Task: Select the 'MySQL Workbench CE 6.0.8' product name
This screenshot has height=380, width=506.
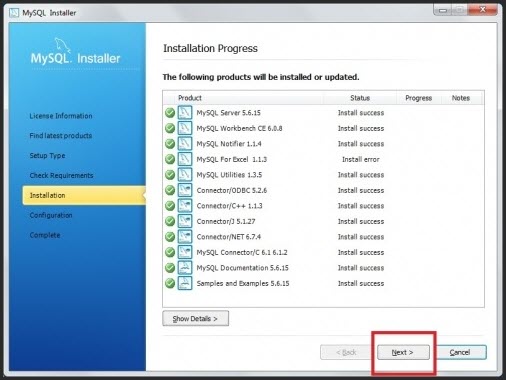Action: pyautogui.click(x=239, y=128)
